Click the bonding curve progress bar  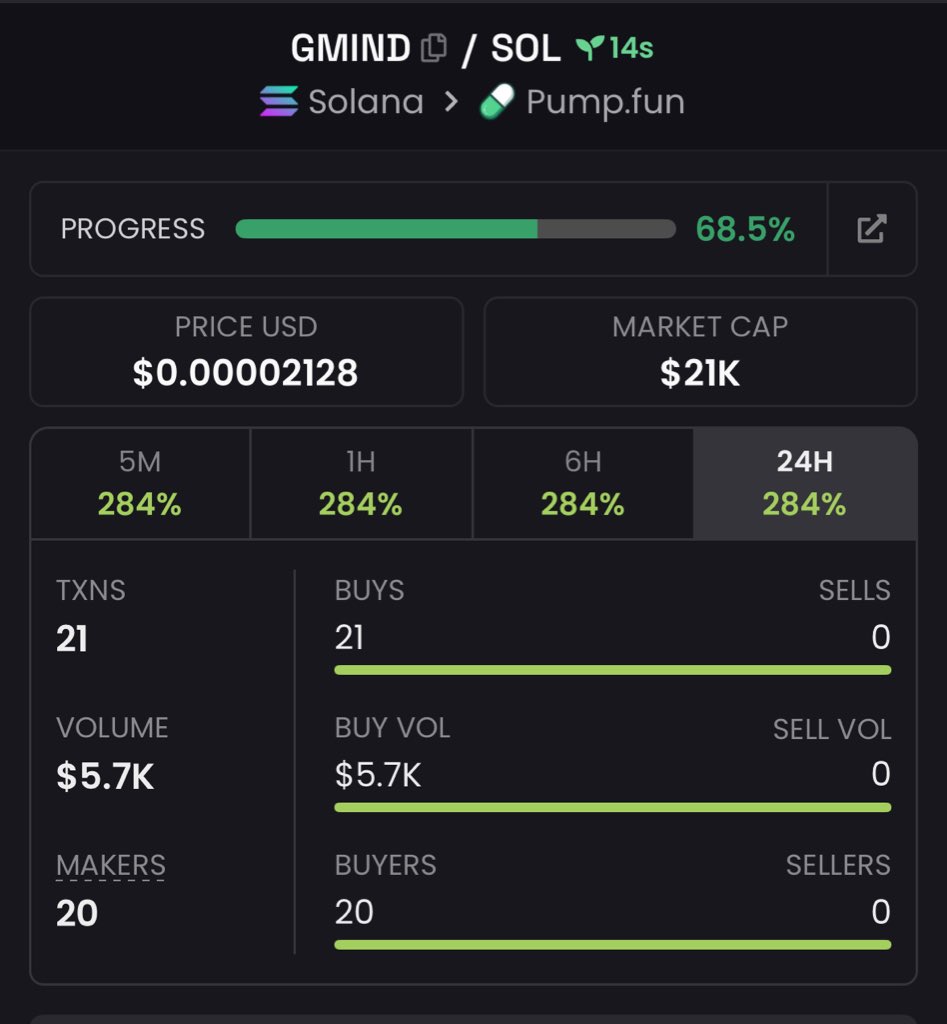(x=455, y=229)
